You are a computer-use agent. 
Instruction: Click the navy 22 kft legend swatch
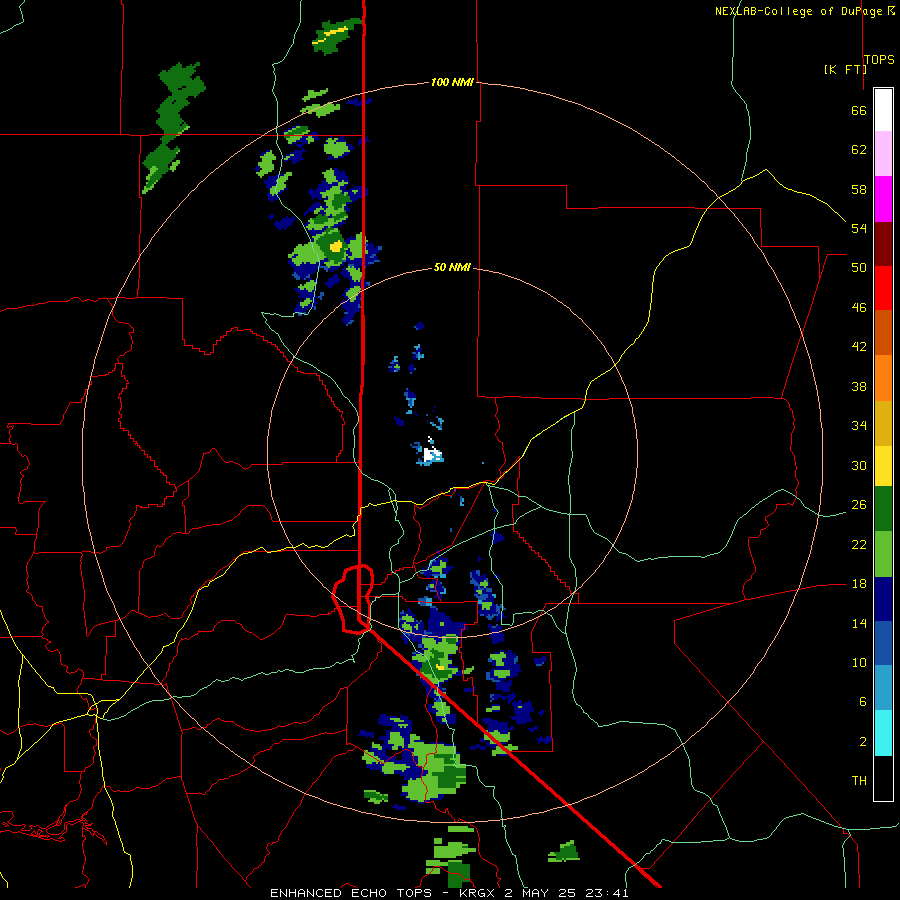tap(883, 599)
